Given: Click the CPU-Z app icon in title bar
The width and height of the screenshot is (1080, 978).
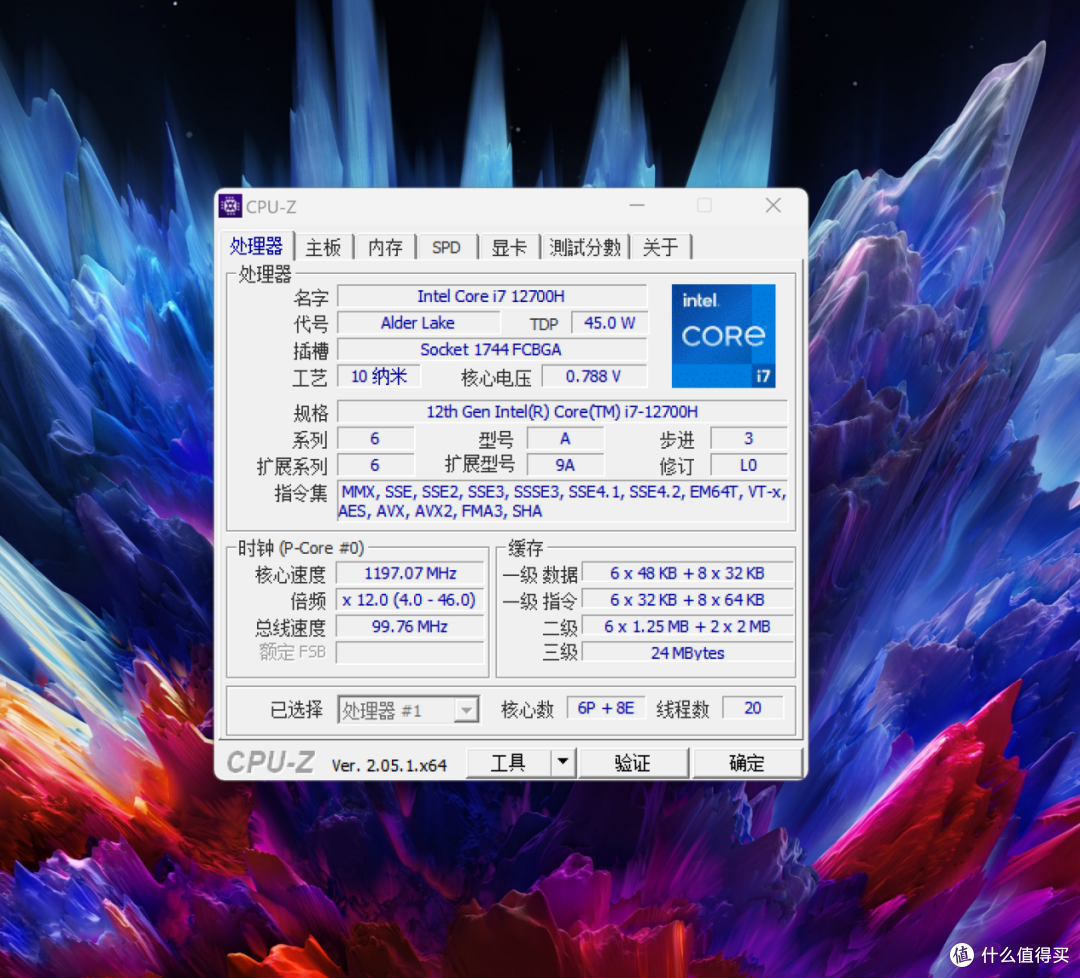Looking at the screenshot, I should (231, 206).
